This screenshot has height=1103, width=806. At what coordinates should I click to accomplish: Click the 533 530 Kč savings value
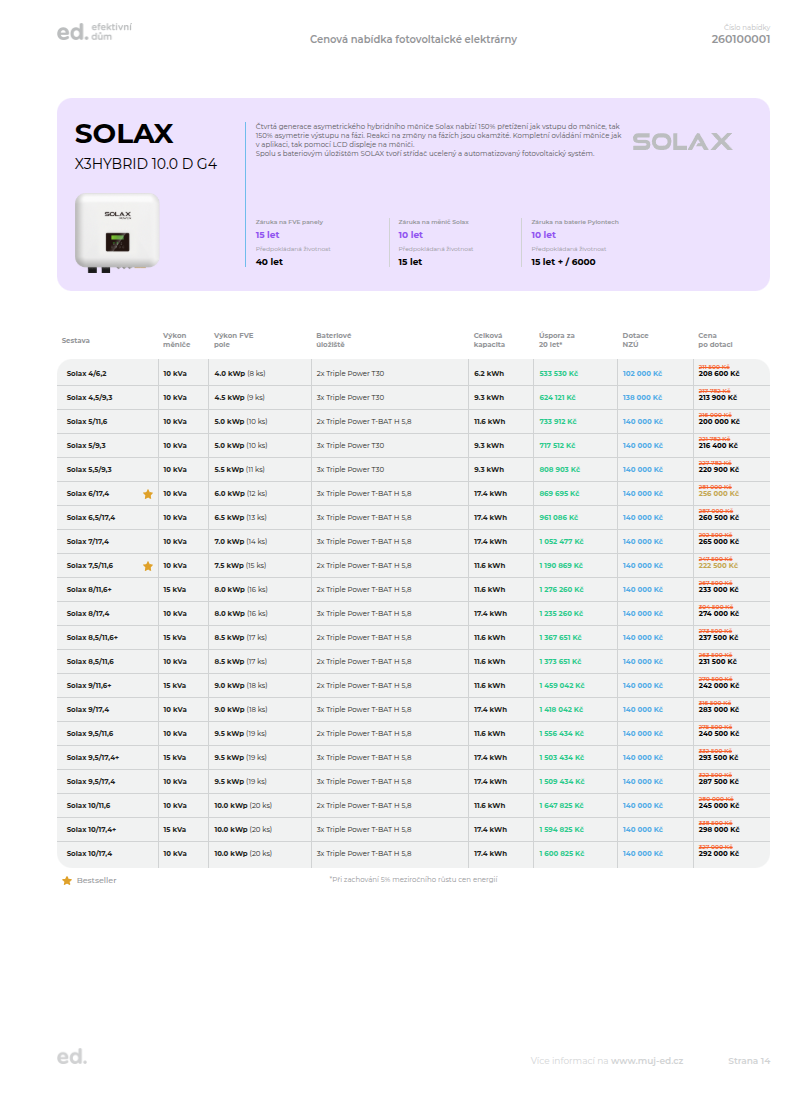click(x=559, y=373)
